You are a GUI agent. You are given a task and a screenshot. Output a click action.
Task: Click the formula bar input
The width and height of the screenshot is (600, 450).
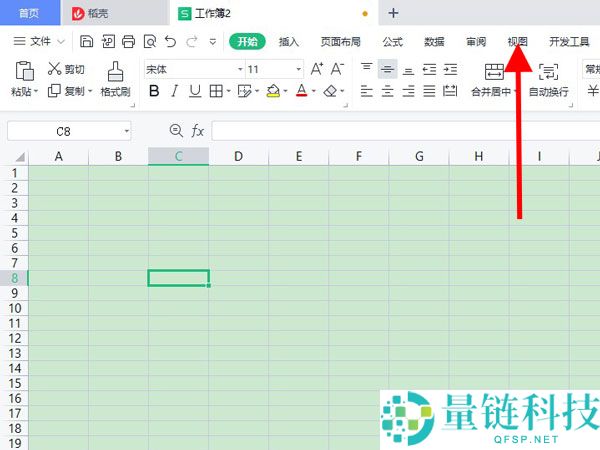coord(406,131)
